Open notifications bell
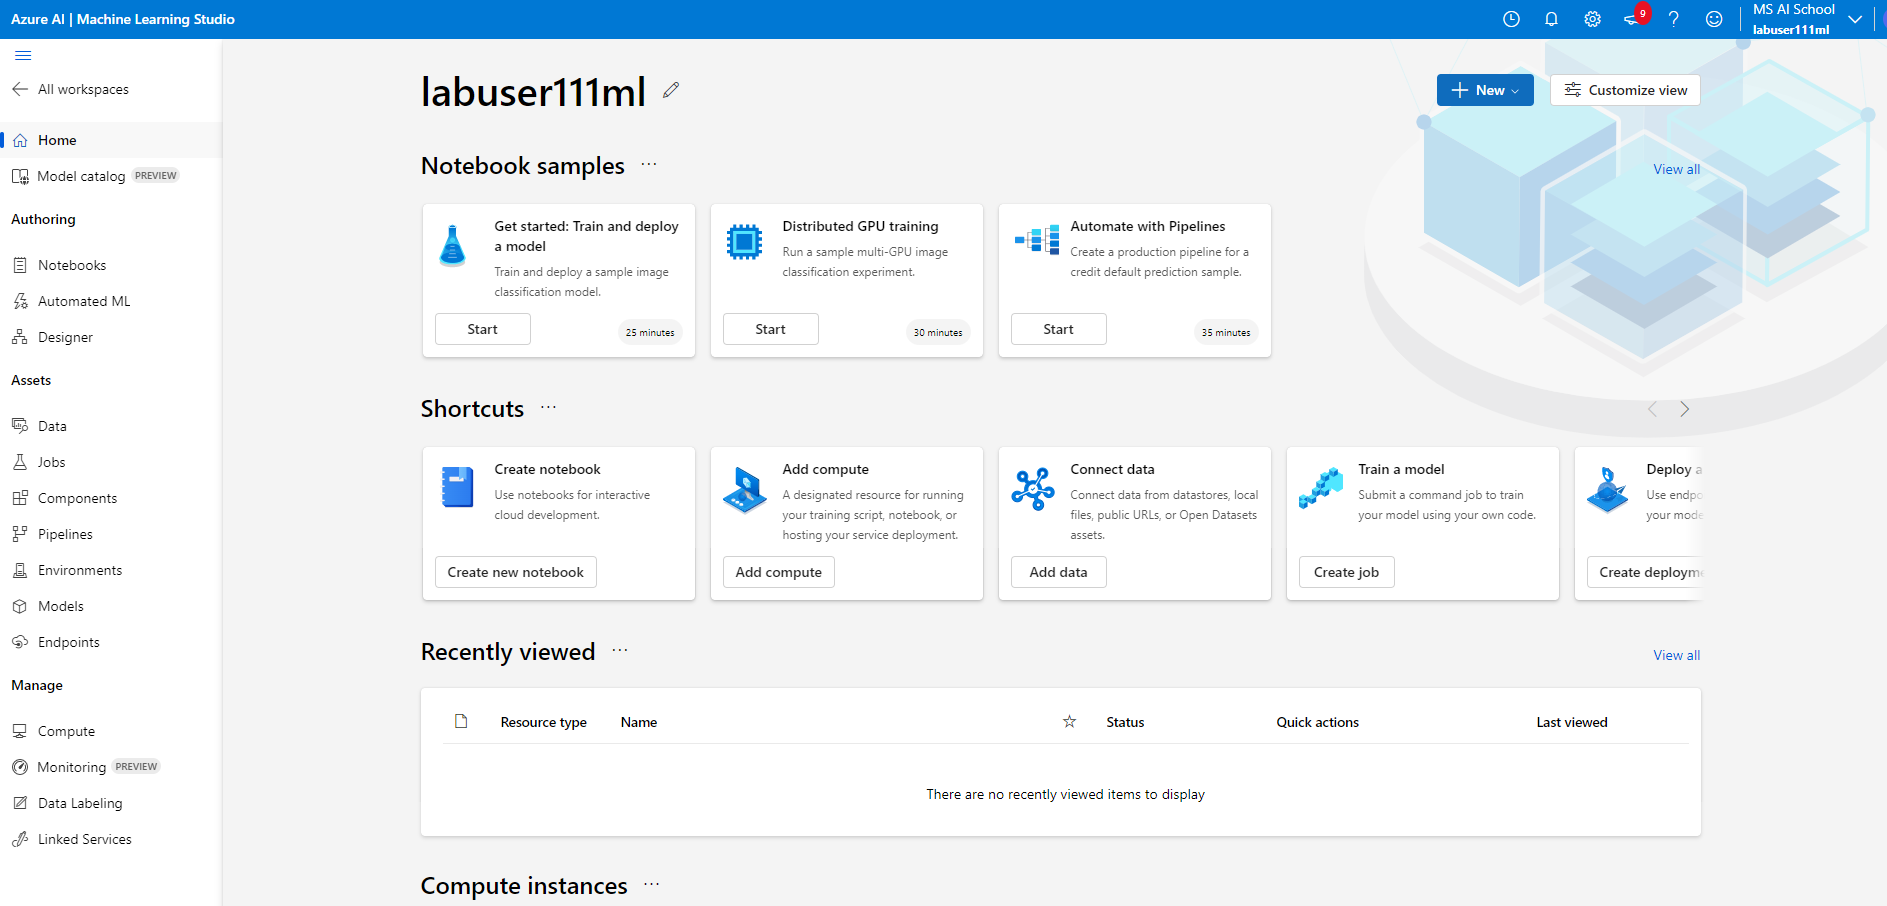The image size is (1887, 906). (x=1551, y=19)
